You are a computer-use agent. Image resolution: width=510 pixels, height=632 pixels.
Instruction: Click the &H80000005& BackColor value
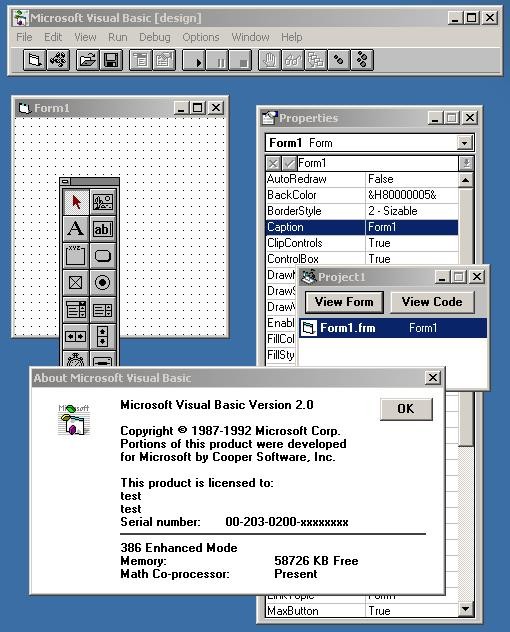tap(402, 195)
